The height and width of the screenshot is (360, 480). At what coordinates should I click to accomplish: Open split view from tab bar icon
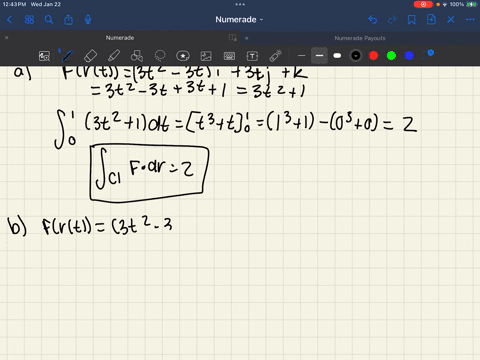pos(233,38)
